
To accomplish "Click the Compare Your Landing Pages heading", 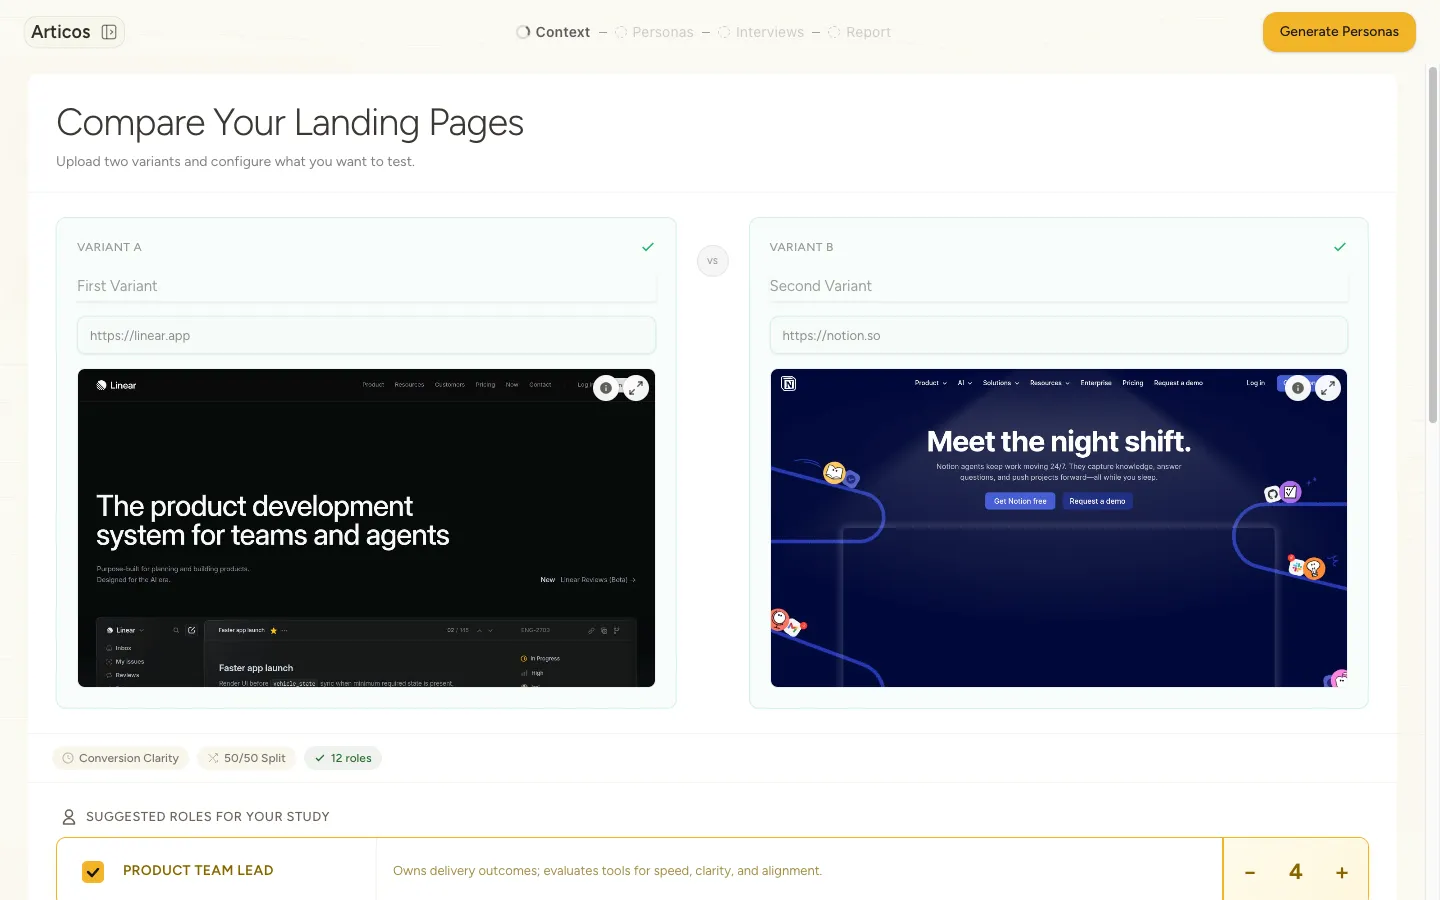I will pyautogui.click(x=290, y=123).
